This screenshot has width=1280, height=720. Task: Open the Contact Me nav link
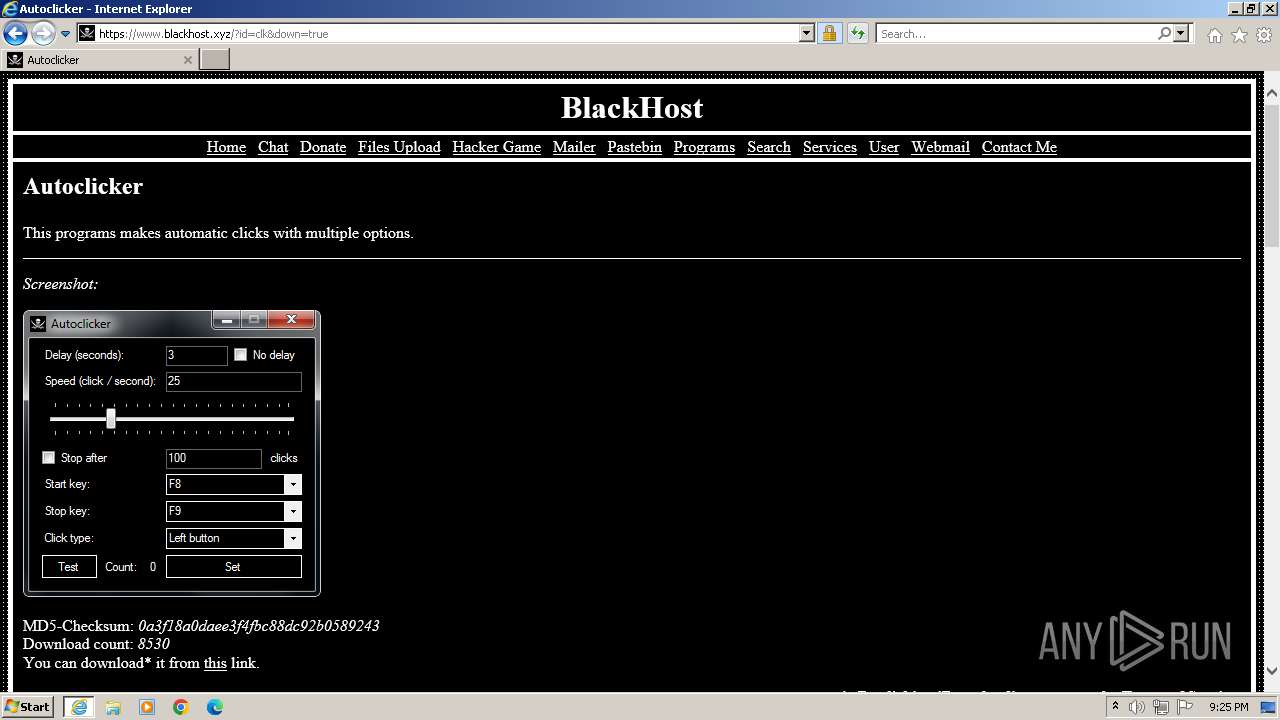tap(1019, 147)
